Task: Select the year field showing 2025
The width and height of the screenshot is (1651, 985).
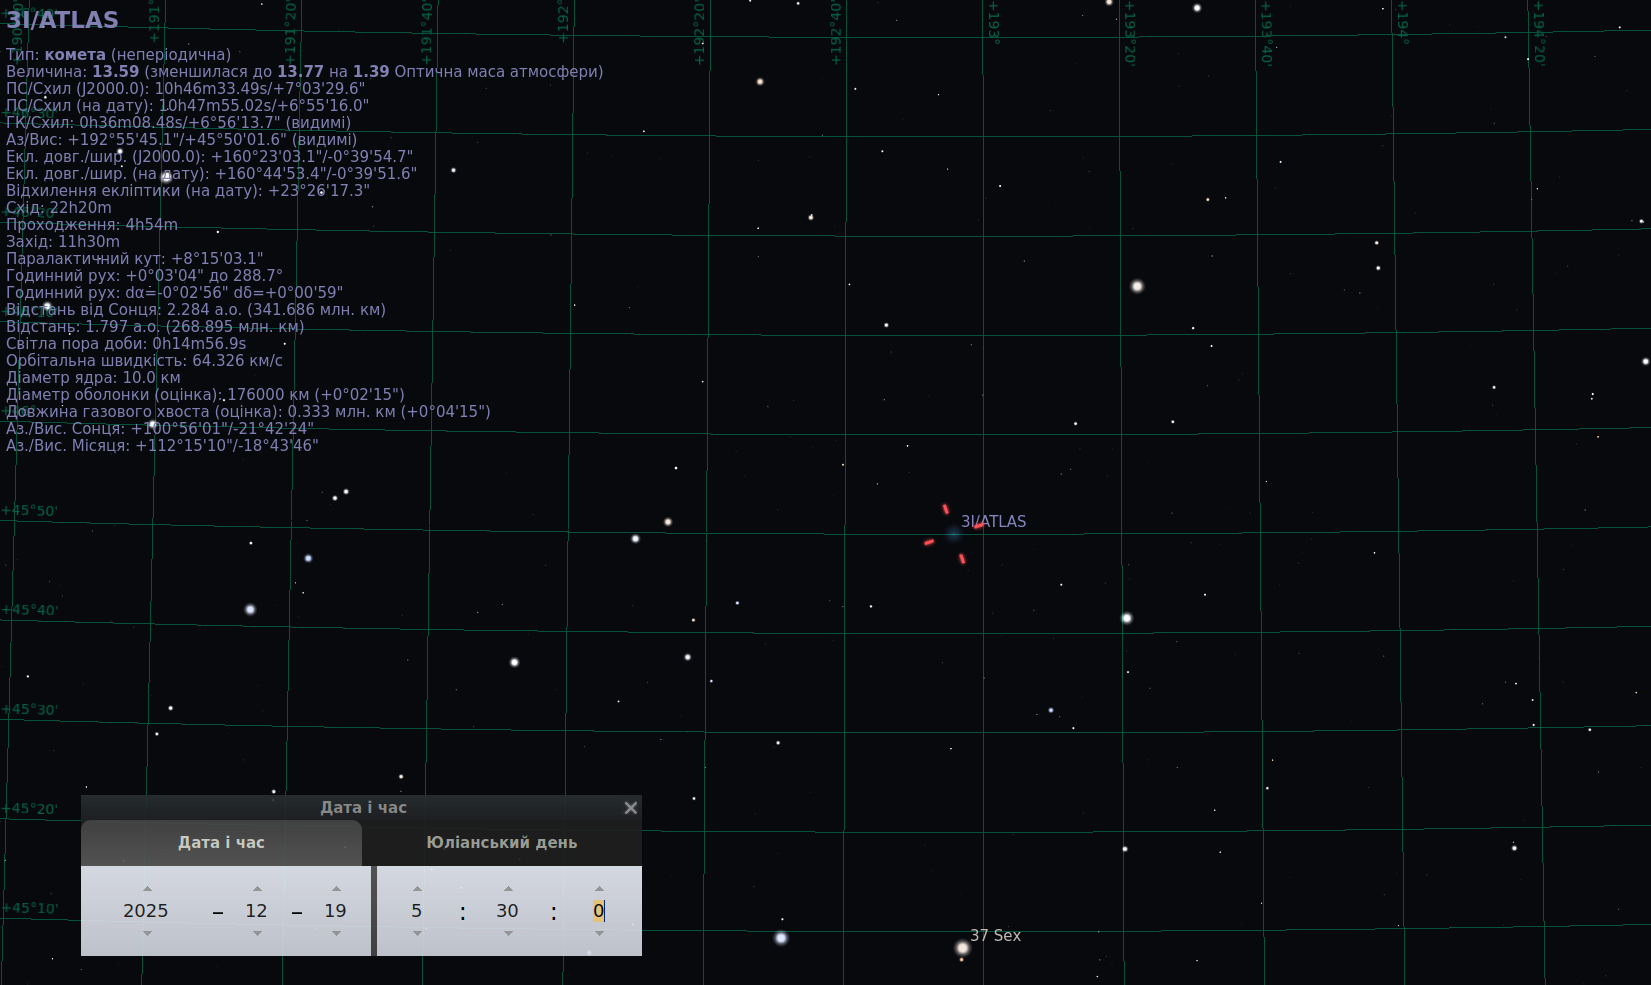Action: coord(146,911)
